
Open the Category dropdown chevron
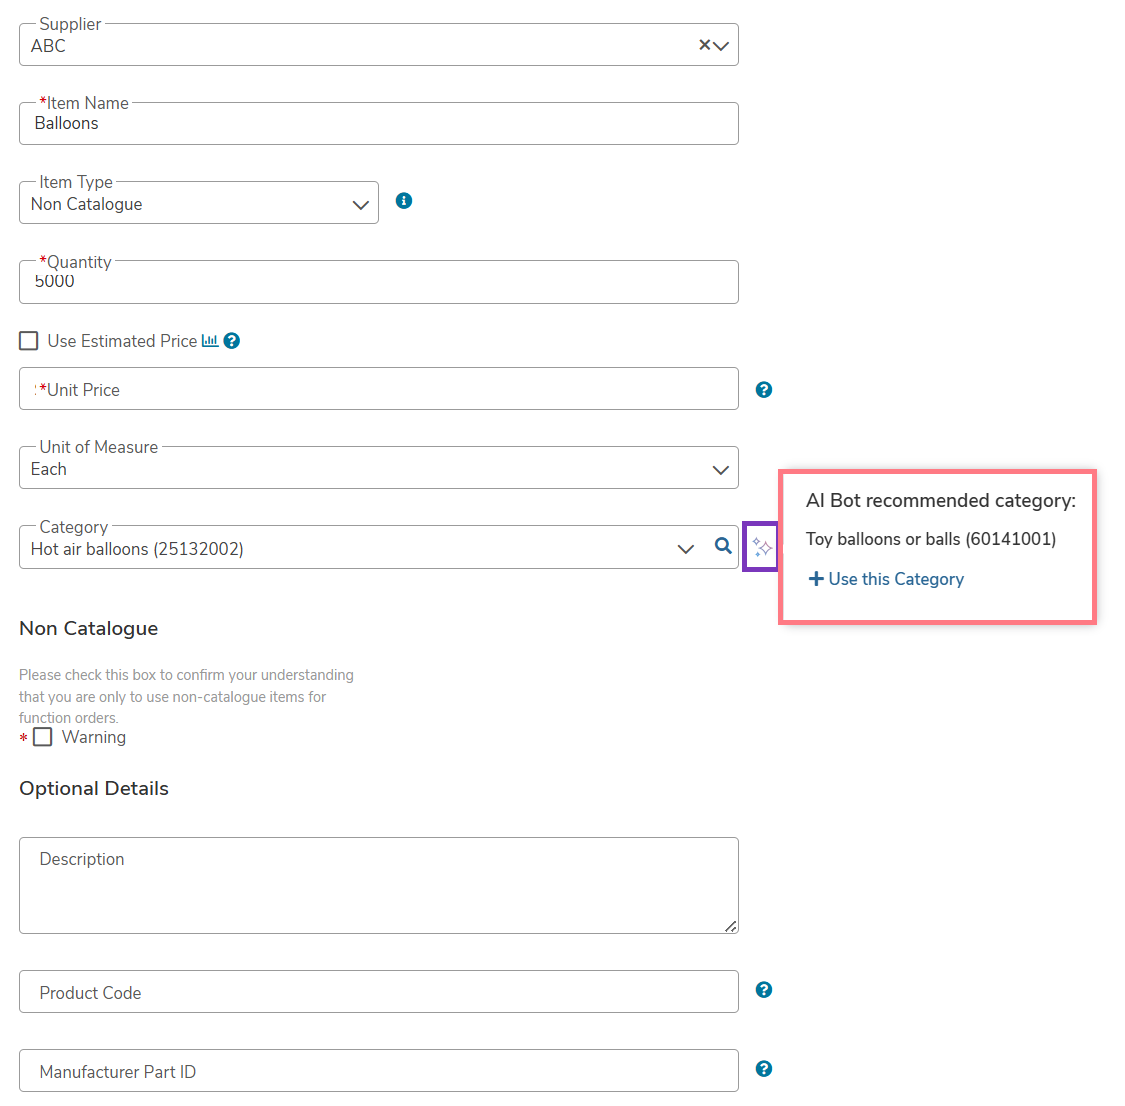pyautogui.click(x=686, y=549)
